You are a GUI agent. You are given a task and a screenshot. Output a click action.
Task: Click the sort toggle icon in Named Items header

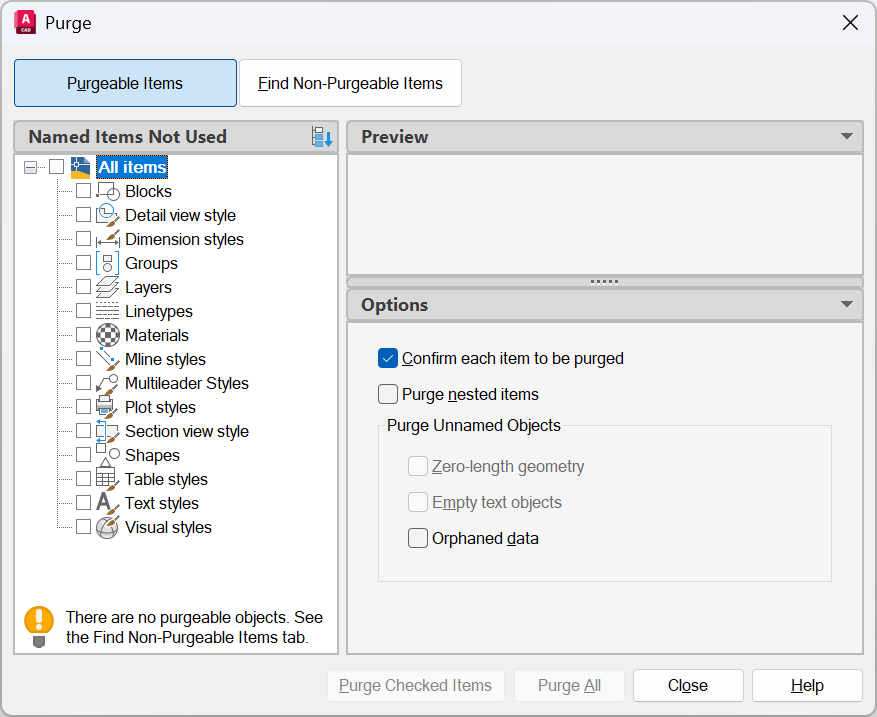click(x=321, y=137)
